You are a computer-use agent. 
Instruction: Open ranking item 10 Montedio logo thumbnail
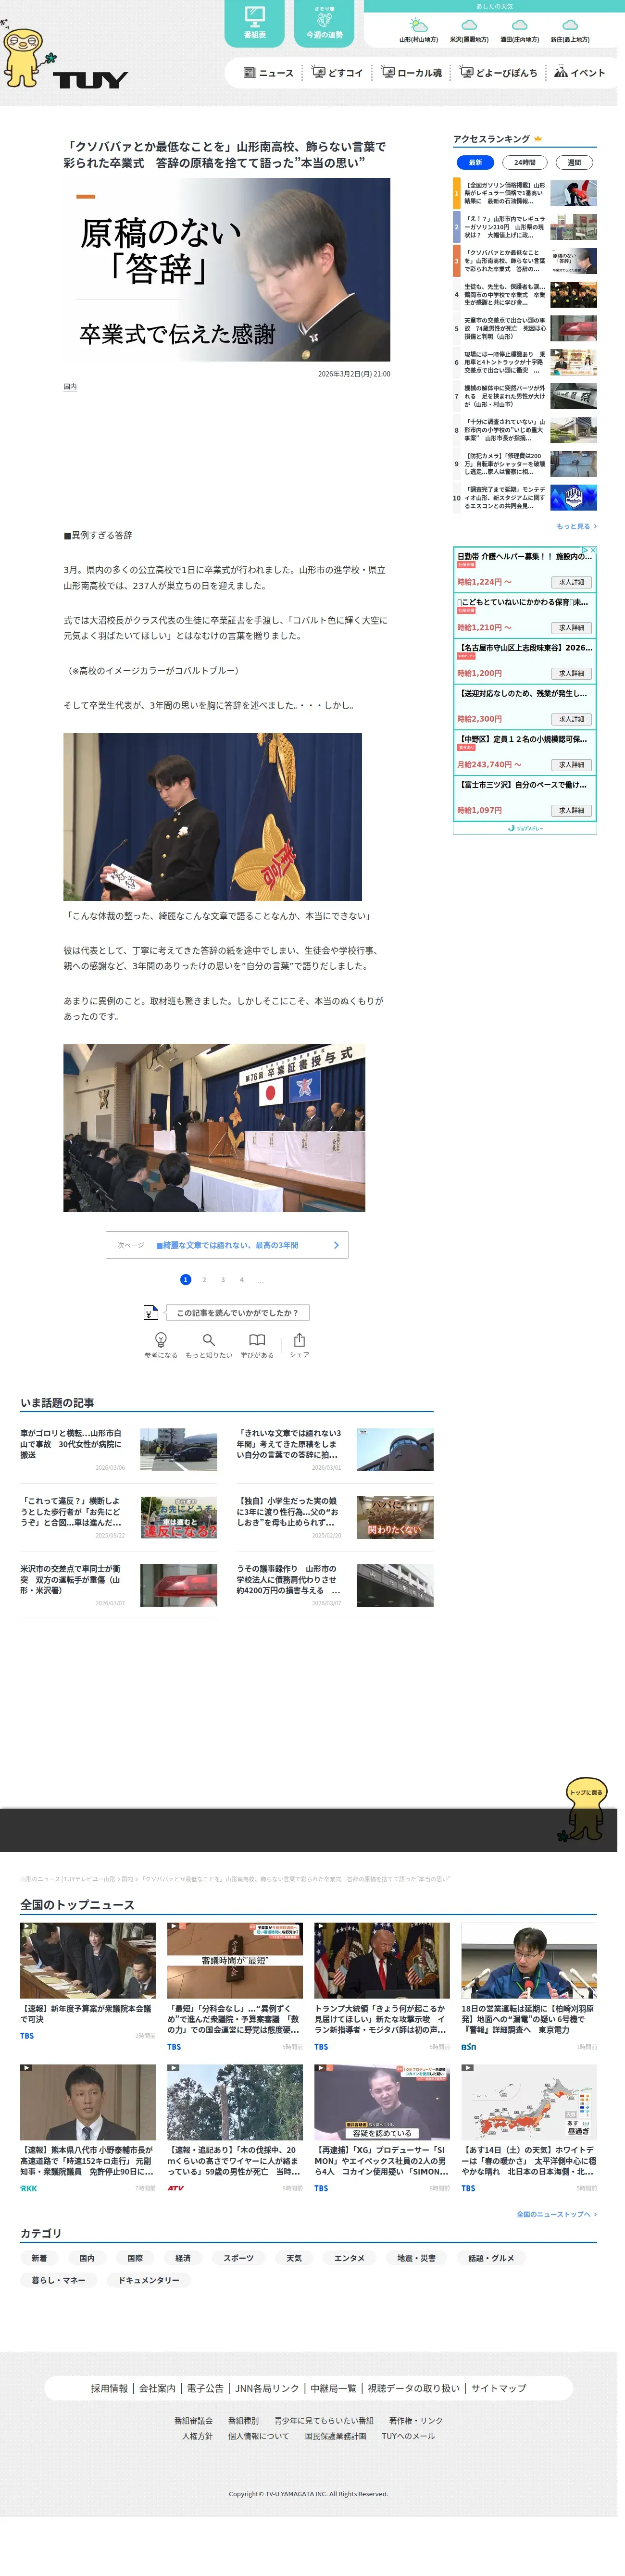pos(574,497)
